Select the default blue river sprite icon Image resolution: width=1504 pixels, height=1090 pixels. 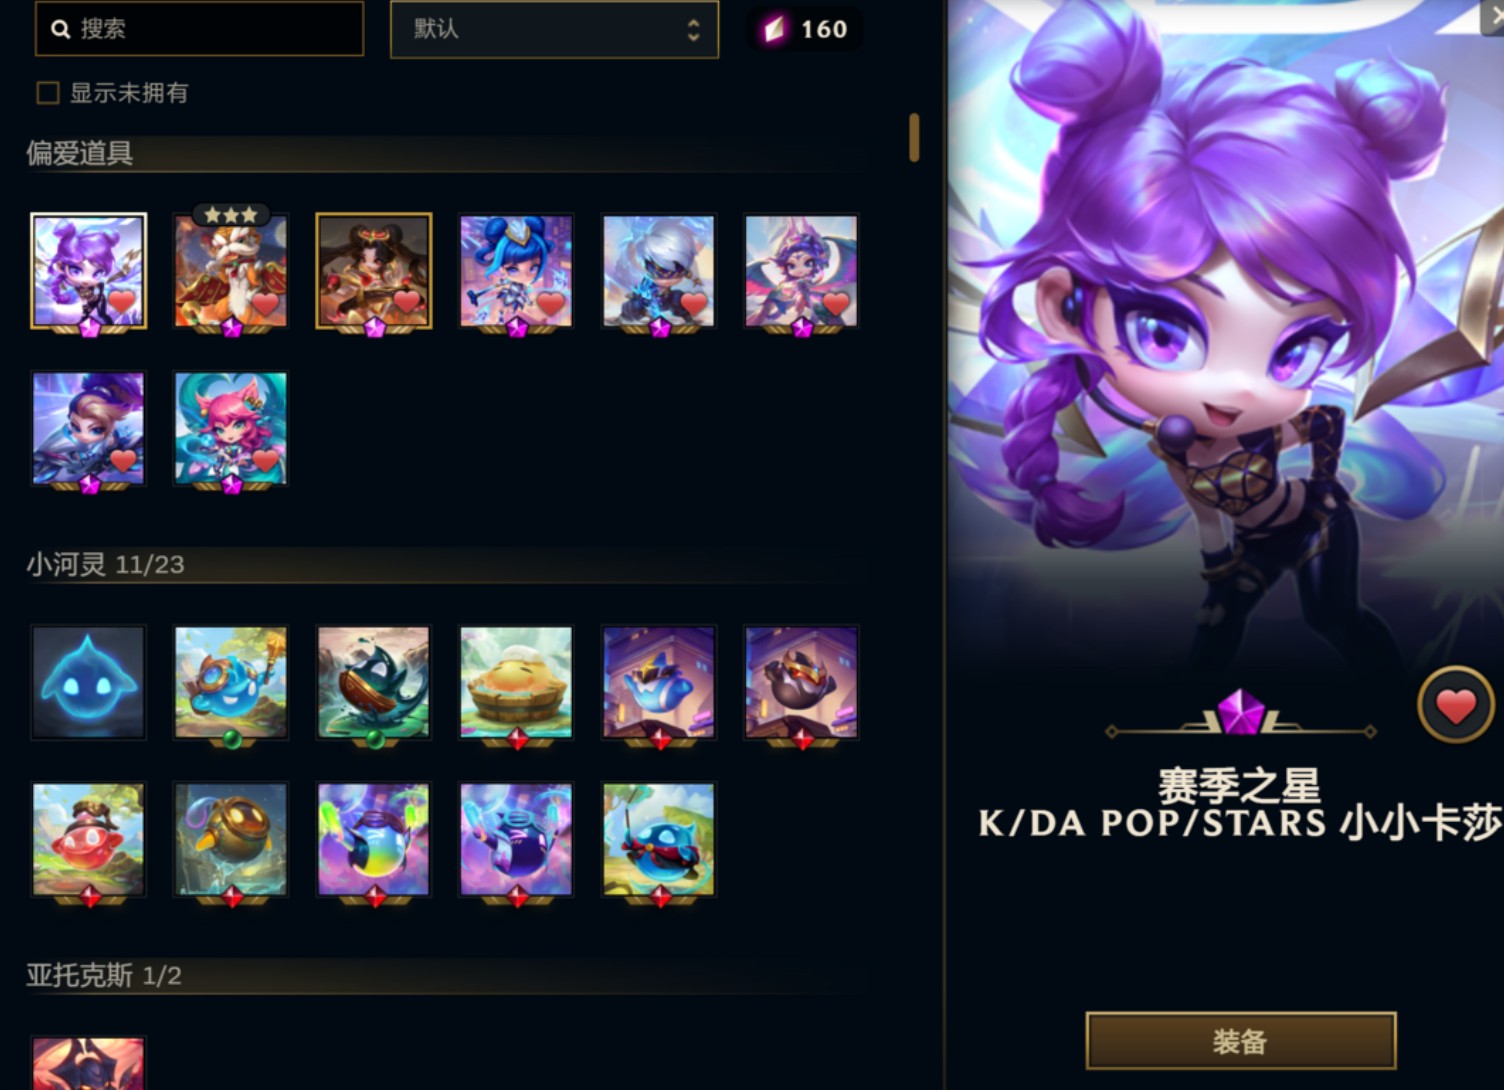(88, 682)
